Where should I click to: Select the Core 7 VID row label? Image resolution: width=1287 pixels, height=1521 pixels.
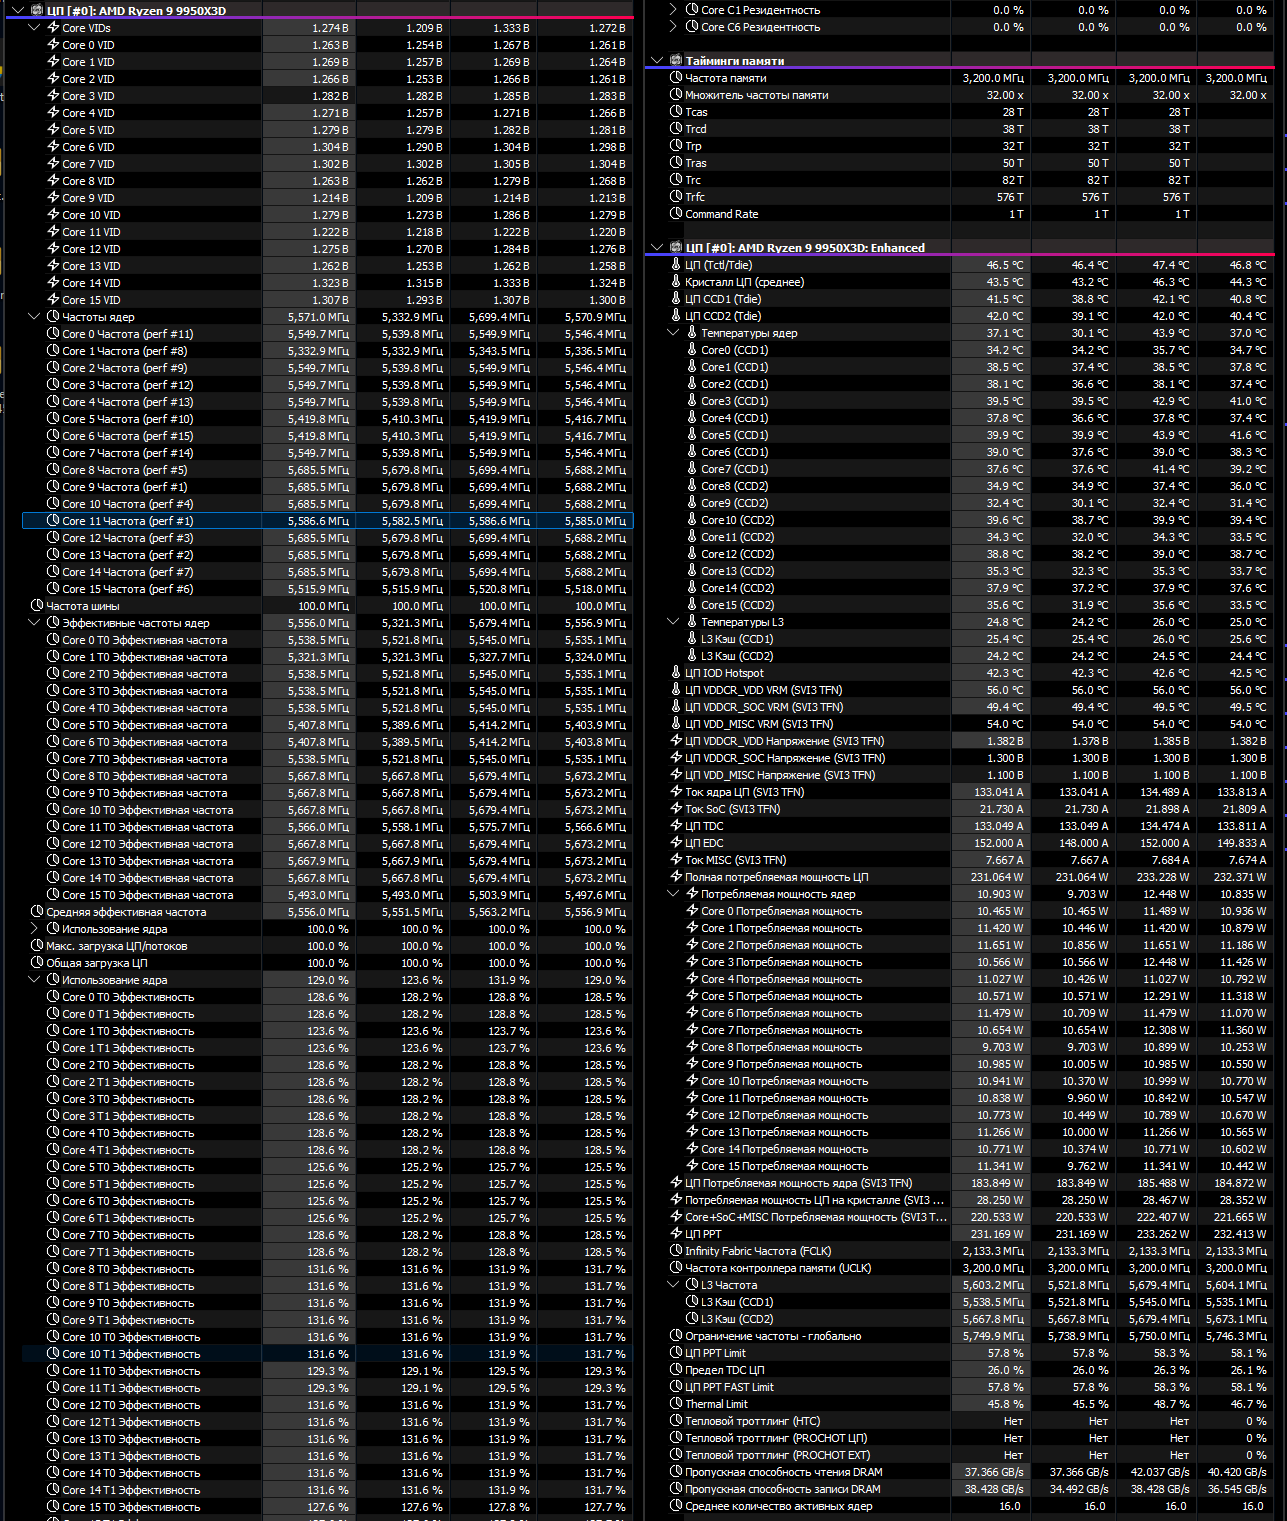coord(88,164)
